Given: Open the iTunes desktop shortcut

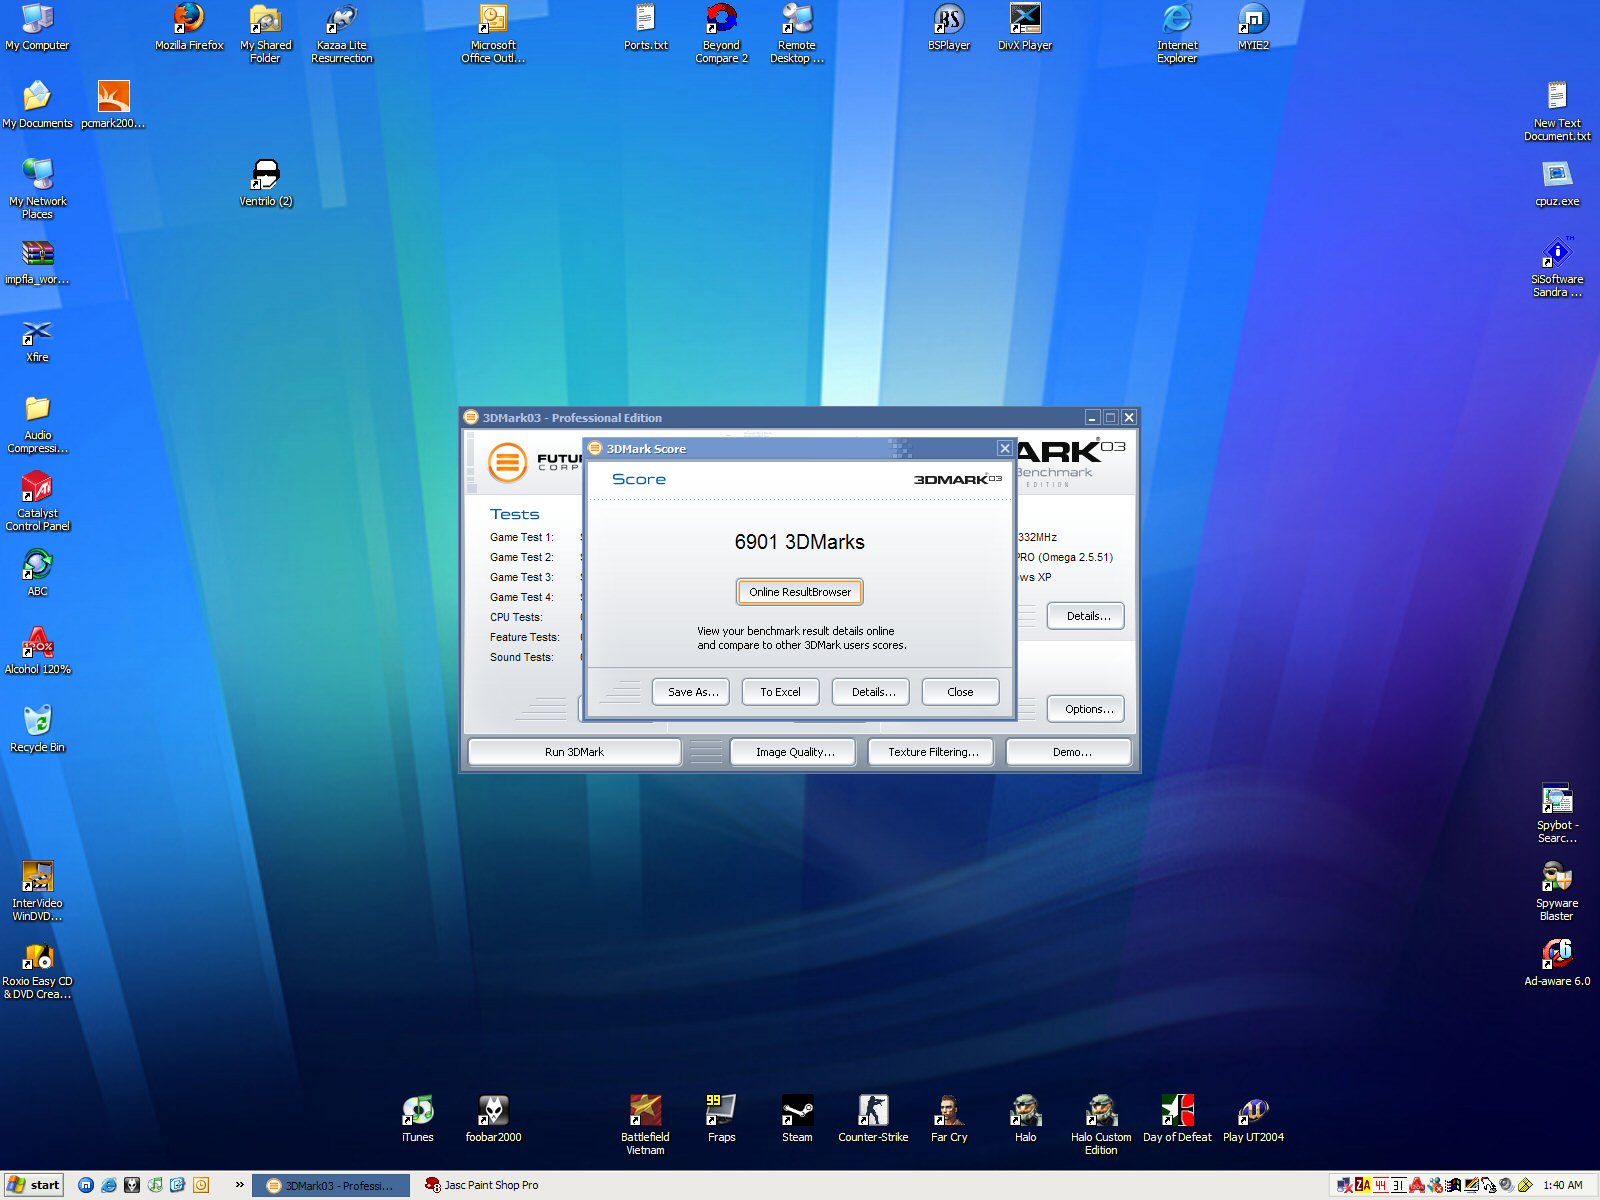Looking at the screenshot, I should (x=417, y=1119).
